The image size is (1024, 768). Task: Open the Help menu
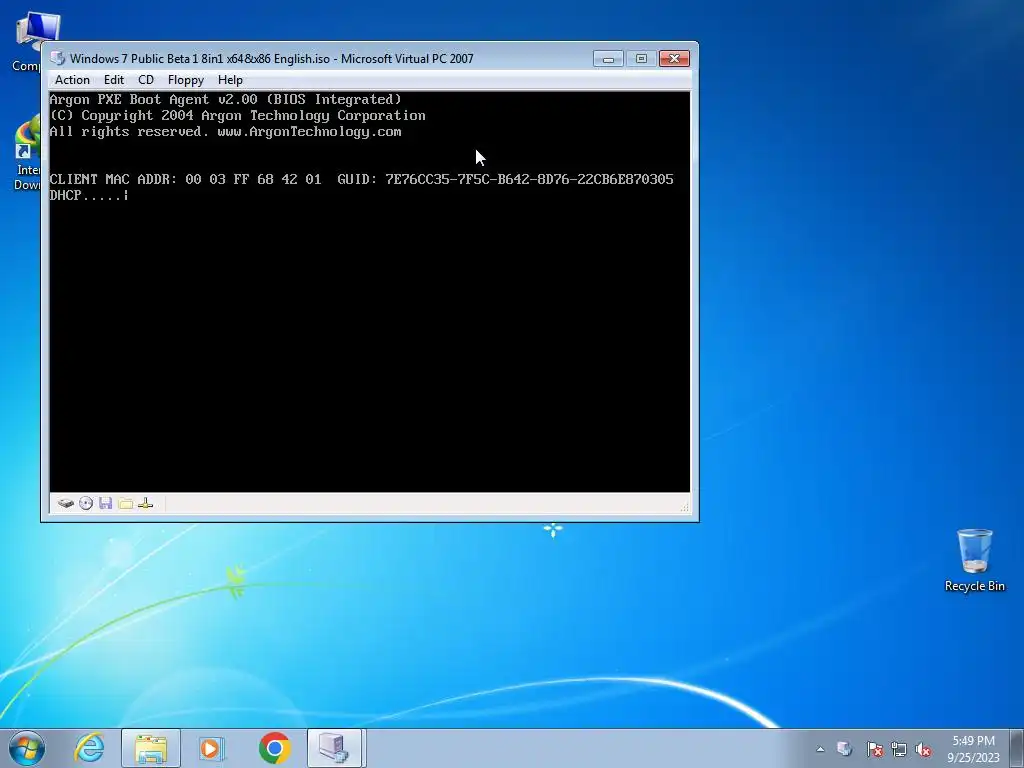pyautogui.click(x=230, y=80)
